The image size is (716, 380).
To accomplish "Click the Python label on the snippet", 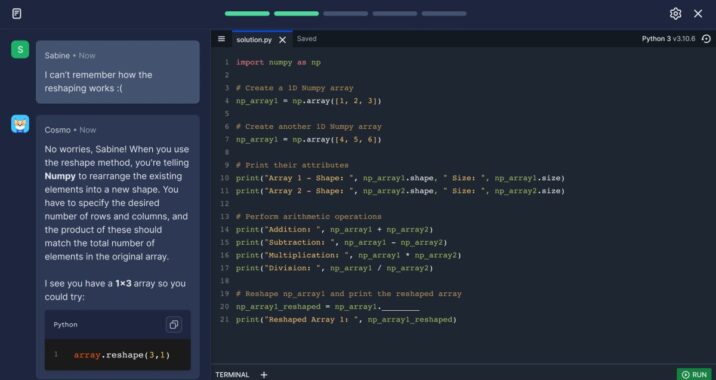I will tap(65, 325).
